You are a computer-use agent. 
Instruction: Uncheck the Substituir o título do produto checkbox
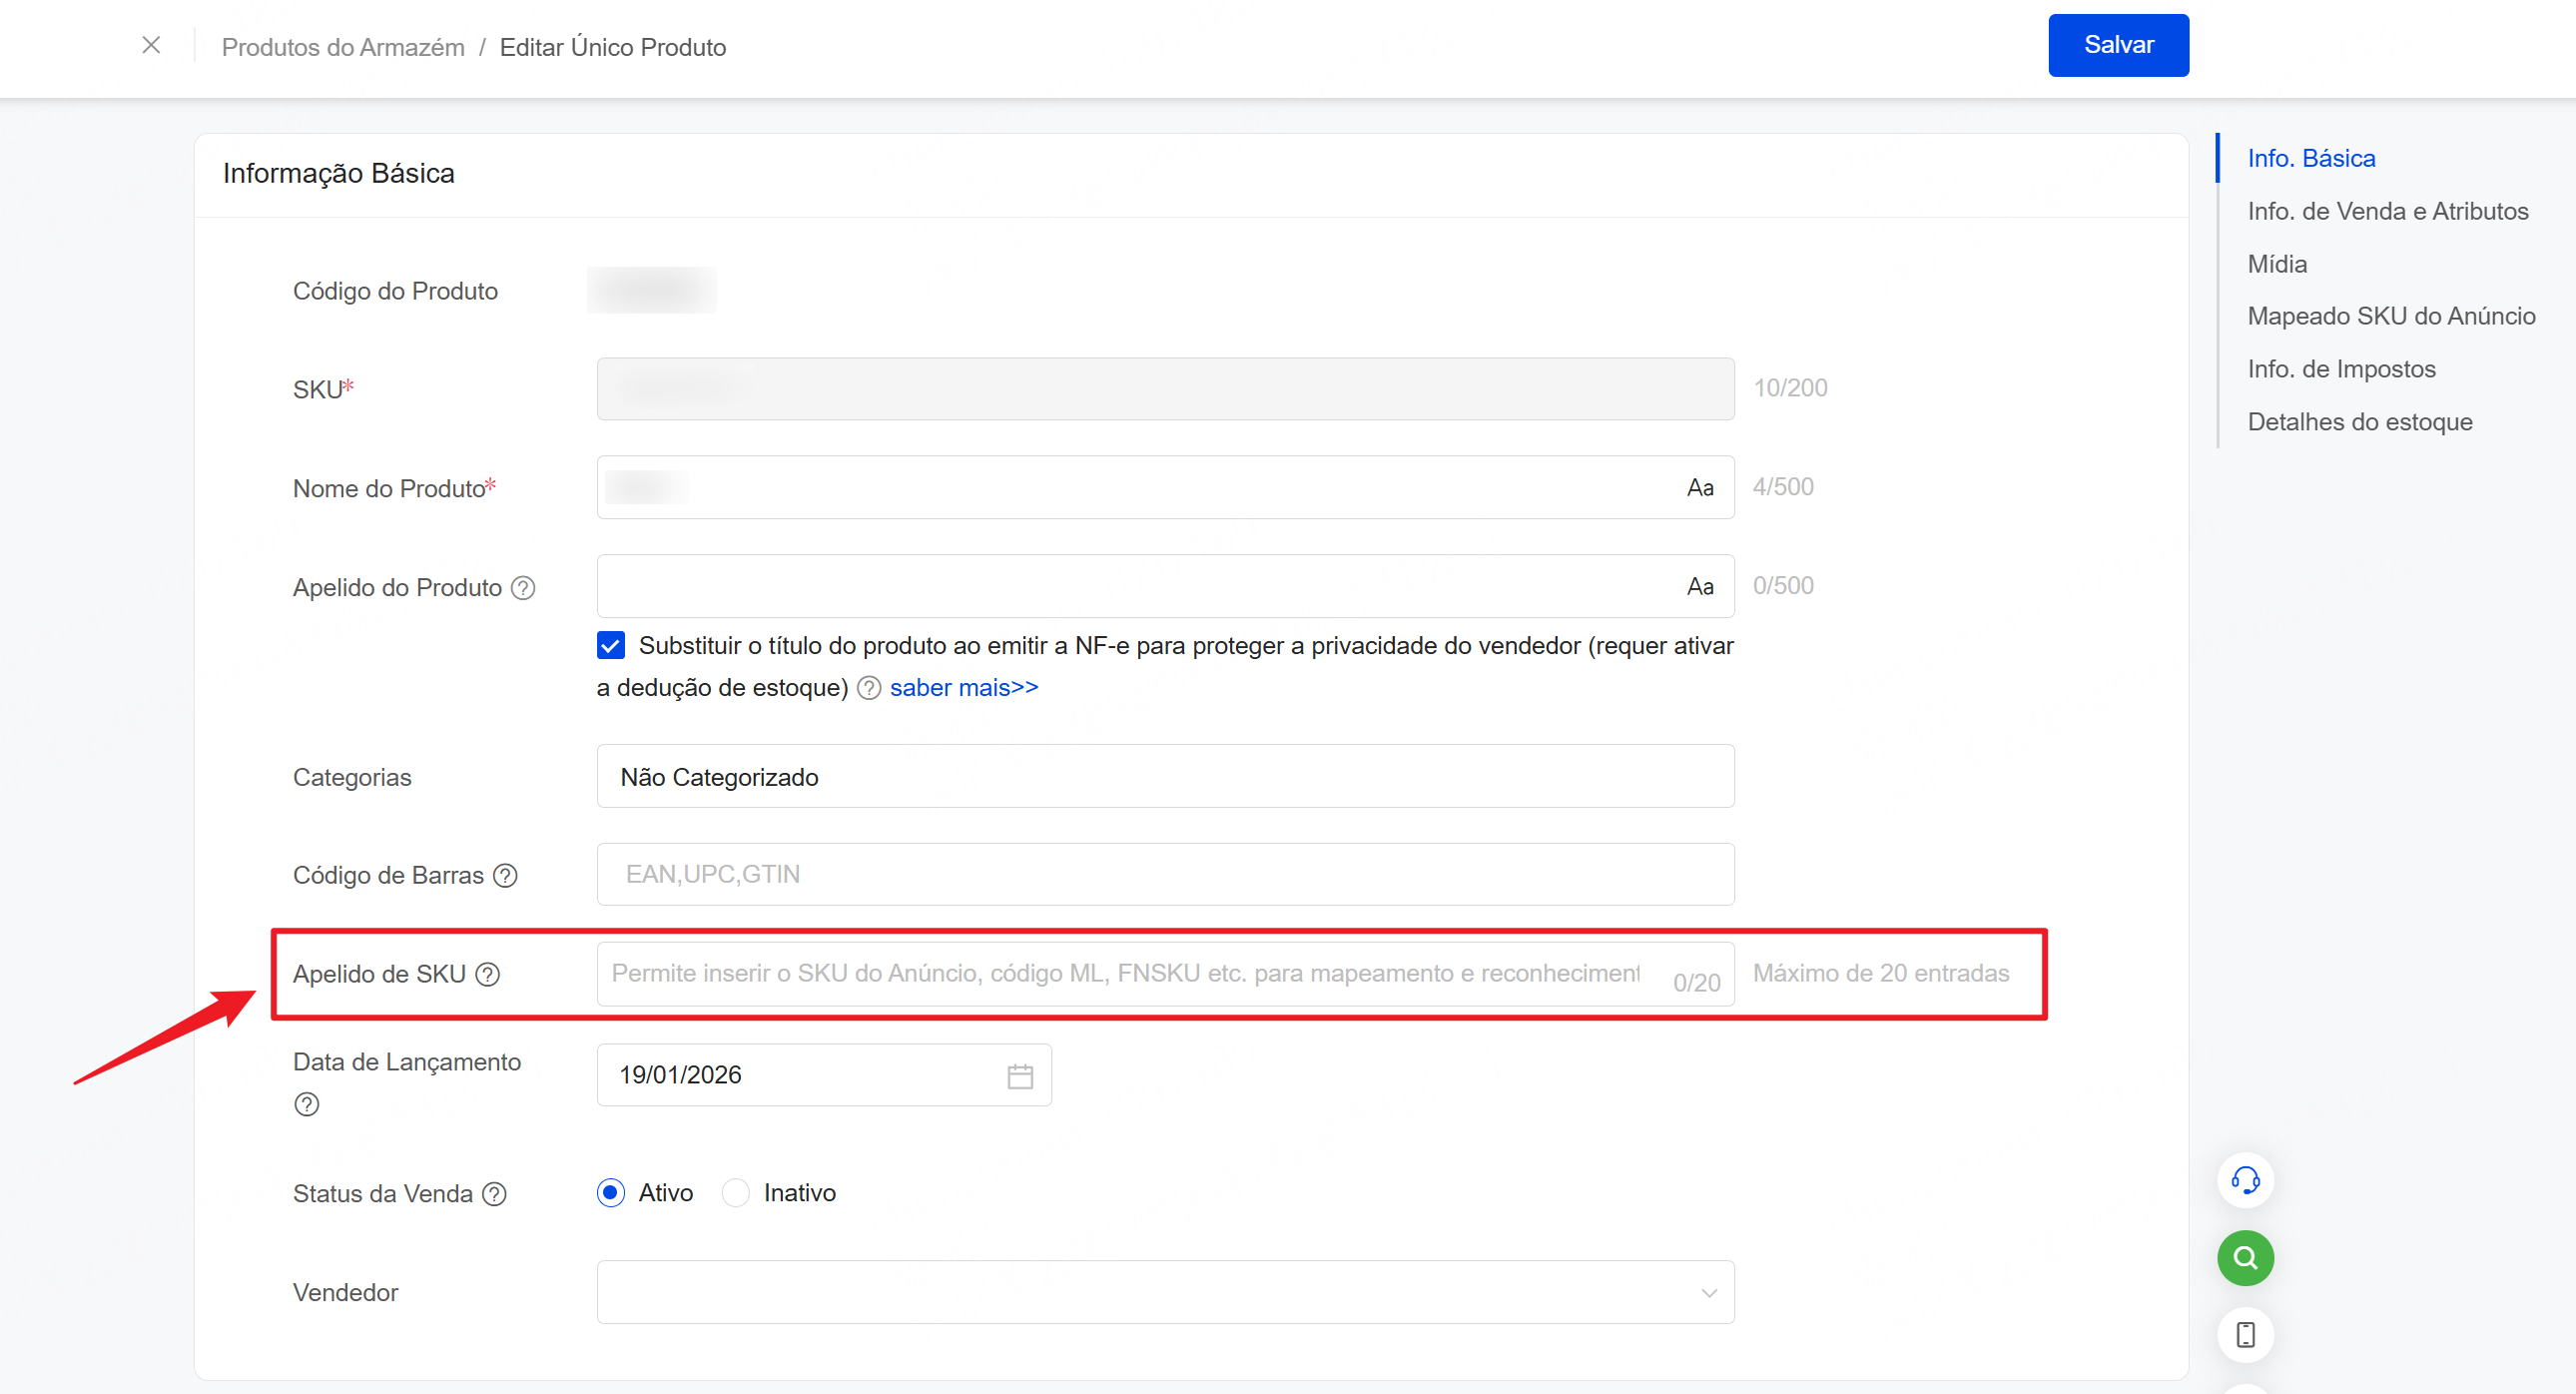(611, 646)
